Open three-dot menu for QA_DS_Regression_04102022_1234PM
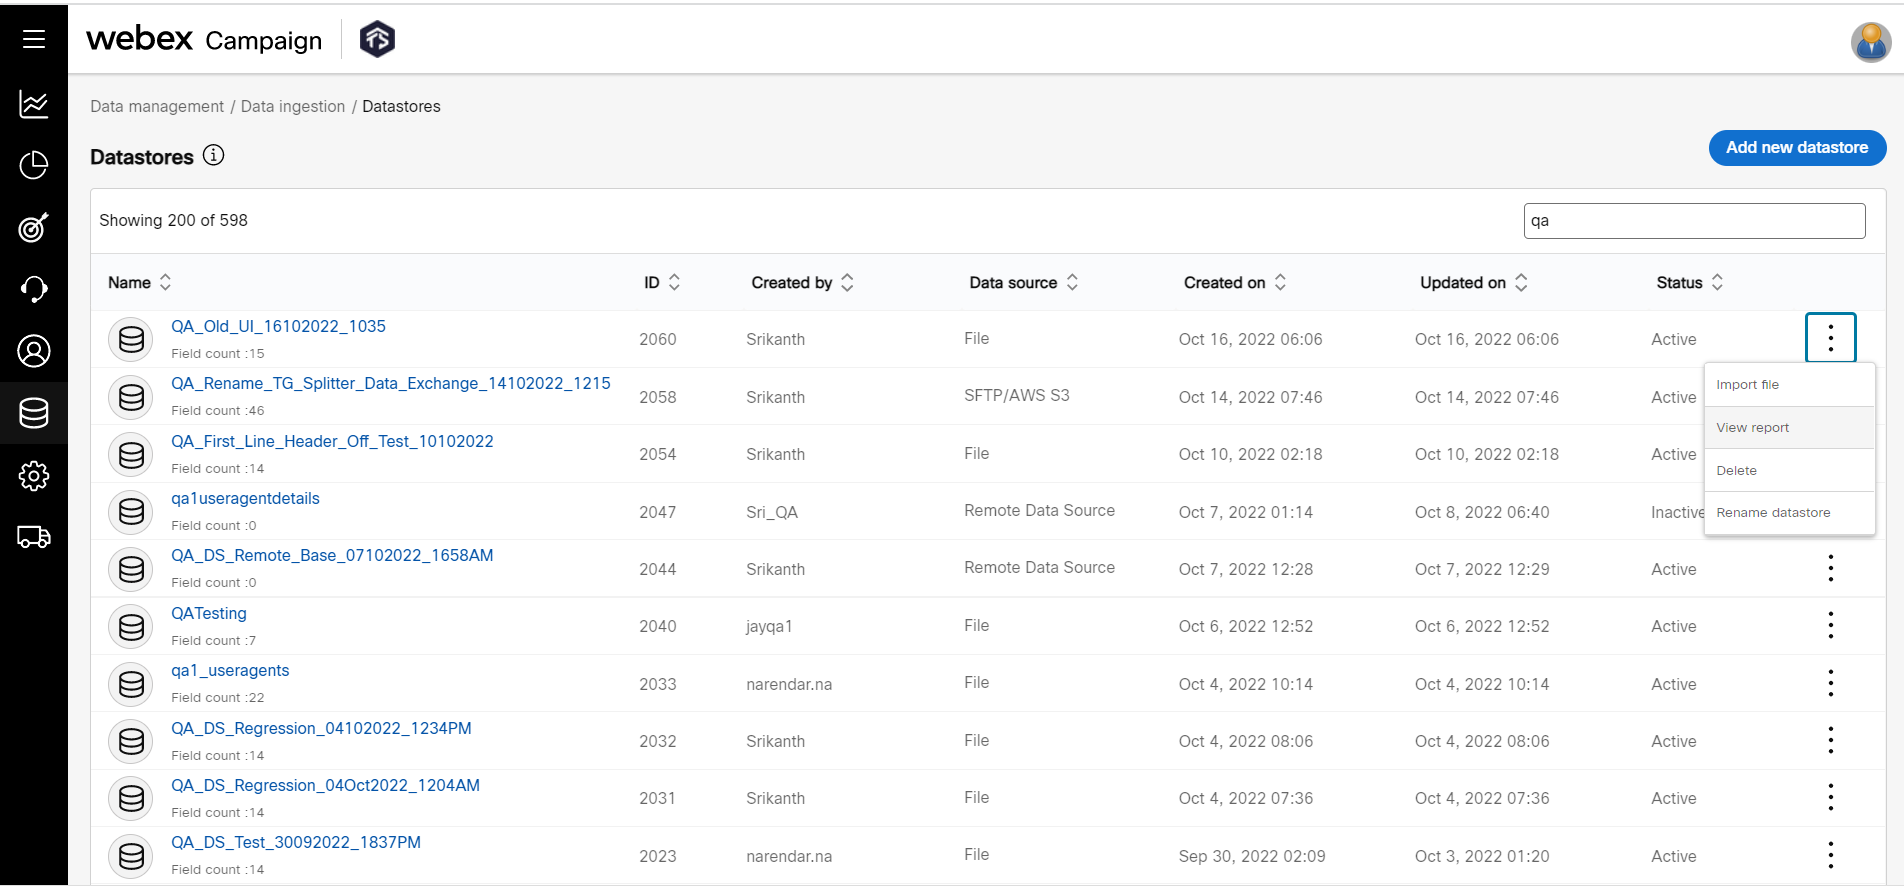Viewport: 1904px width, 886px height. pos(1830,740)
